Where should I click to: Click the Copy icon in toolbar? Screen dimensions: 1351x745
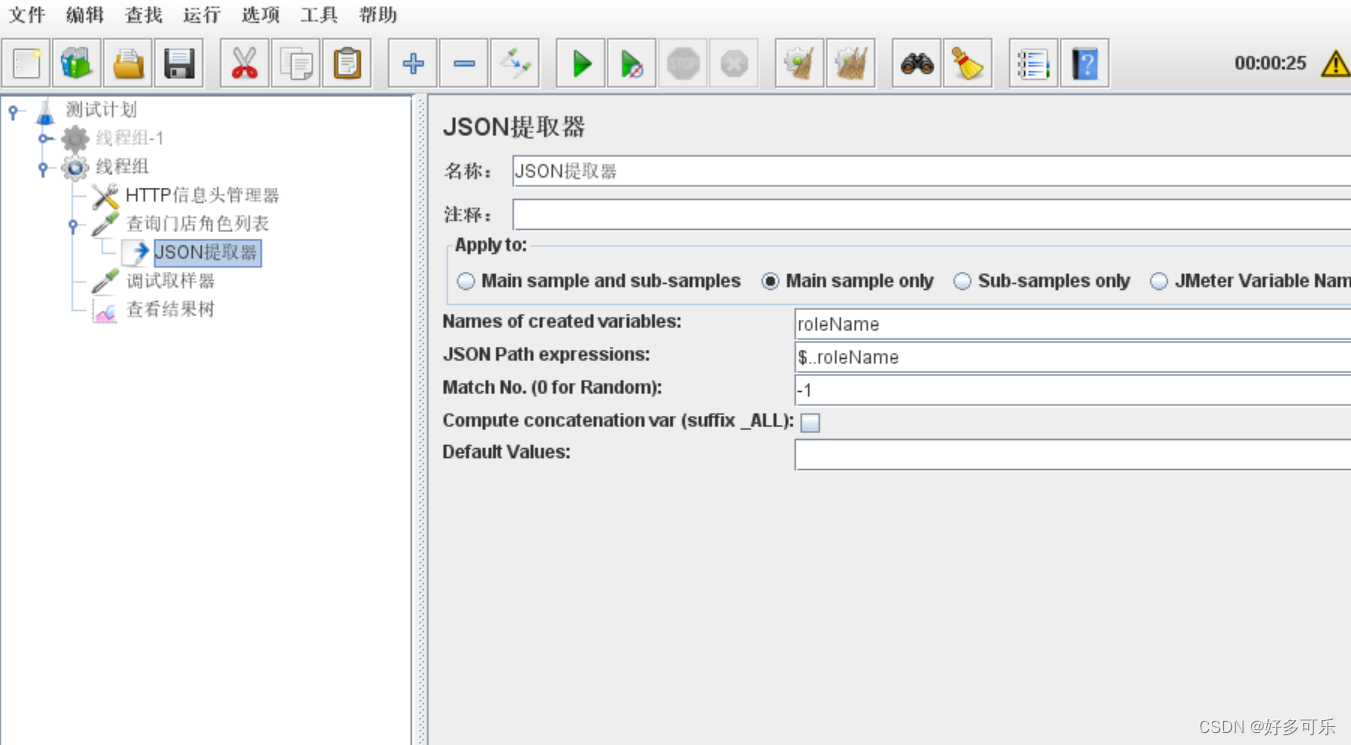(296, 64)
